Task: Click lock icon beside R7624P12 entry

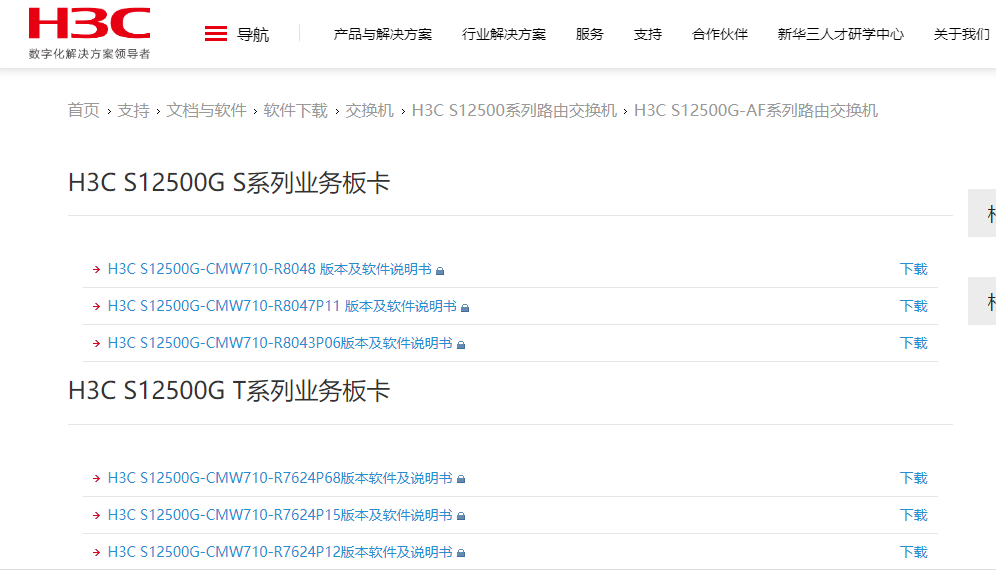Action: point(461,553)
